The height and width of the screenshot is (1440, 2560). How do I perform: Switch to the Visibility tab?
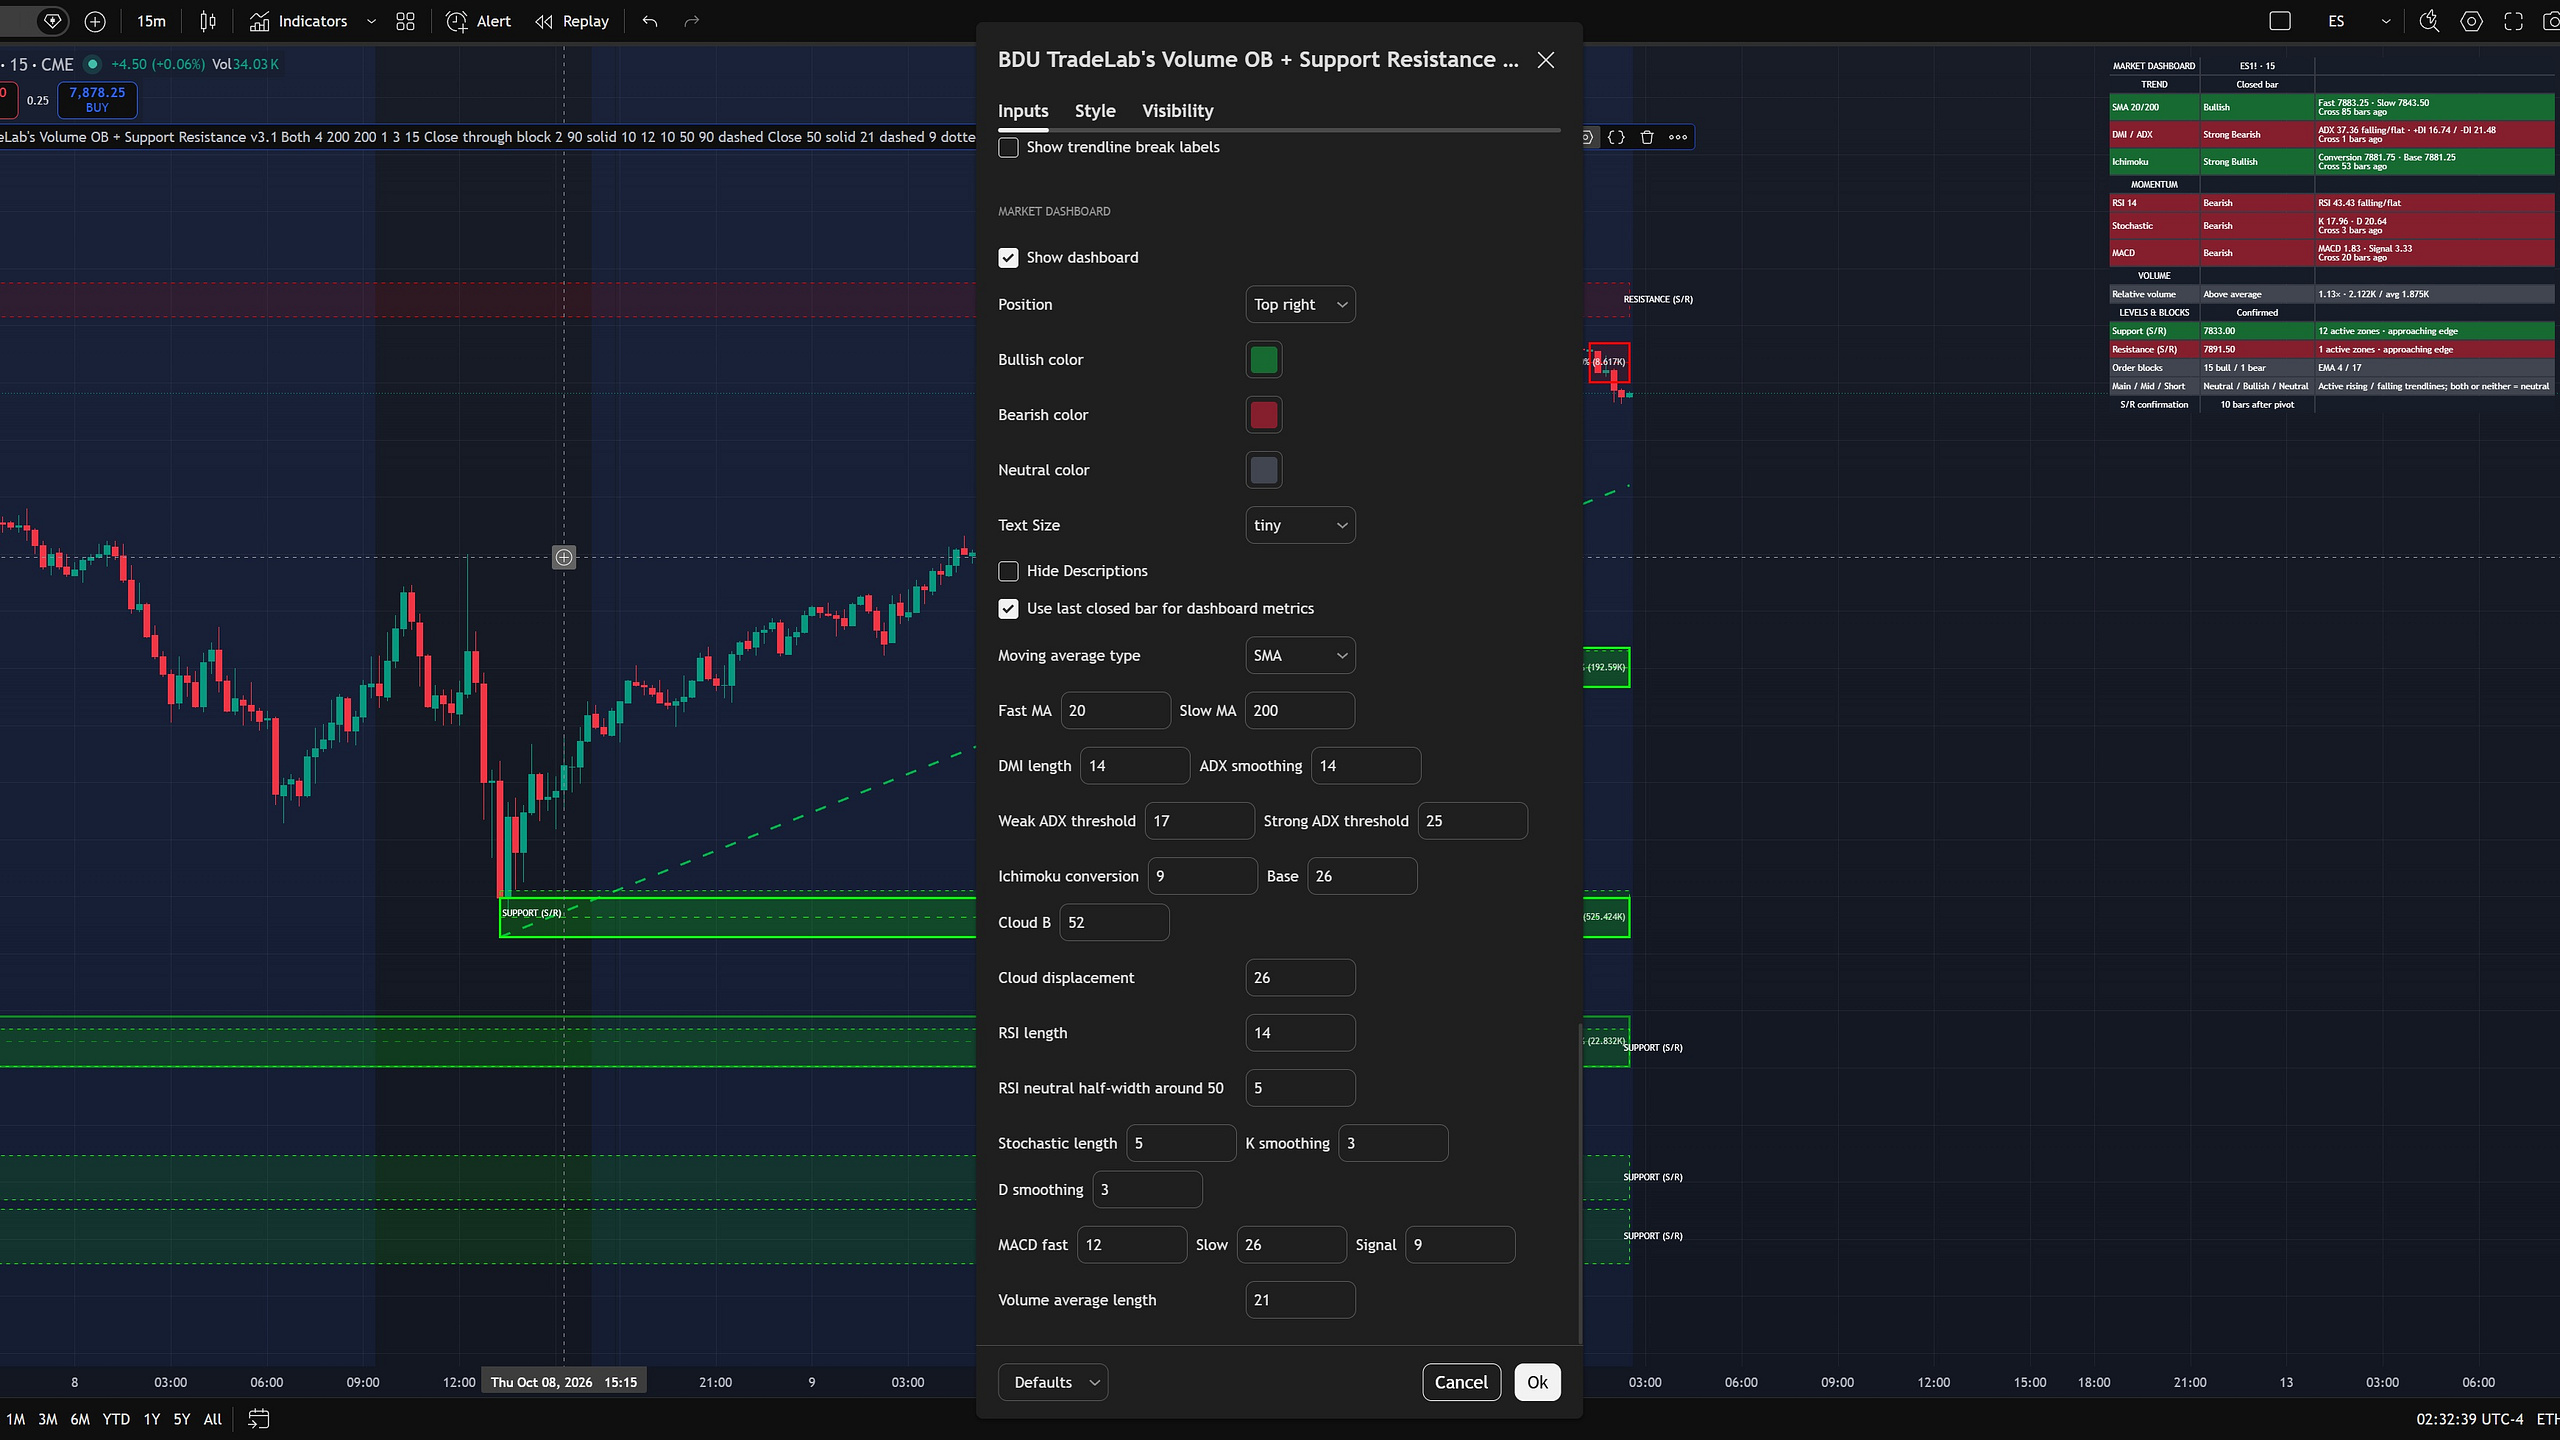(1177, 111)
